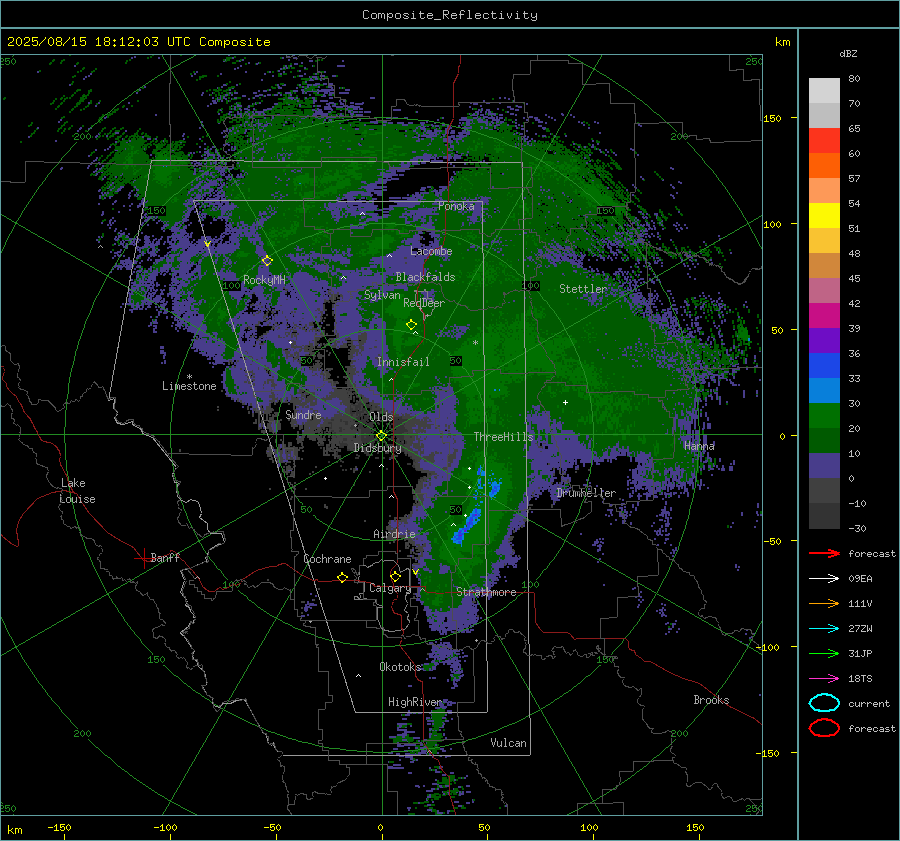Click the light gray swatch below 80
900x841 pixels.
click(x=824, y=91)
